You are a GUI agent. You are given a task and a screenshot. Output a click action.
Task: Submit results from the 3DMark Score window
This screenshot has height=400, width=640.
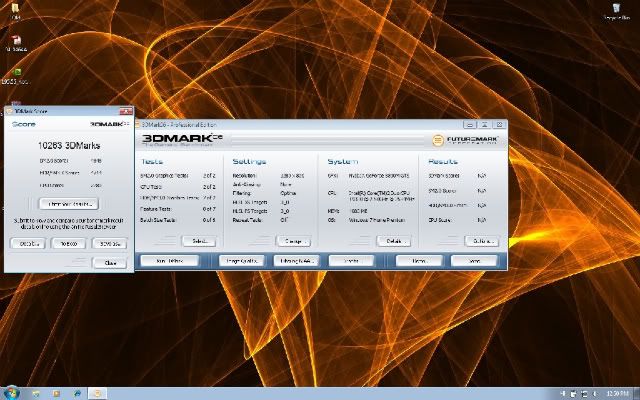point(69,204)
